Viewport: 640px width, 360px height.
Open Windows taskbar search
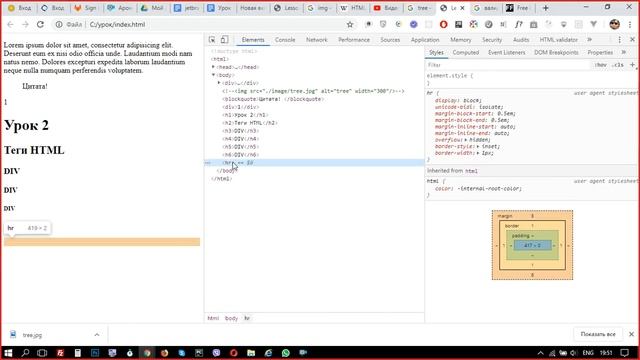[25, 353]
